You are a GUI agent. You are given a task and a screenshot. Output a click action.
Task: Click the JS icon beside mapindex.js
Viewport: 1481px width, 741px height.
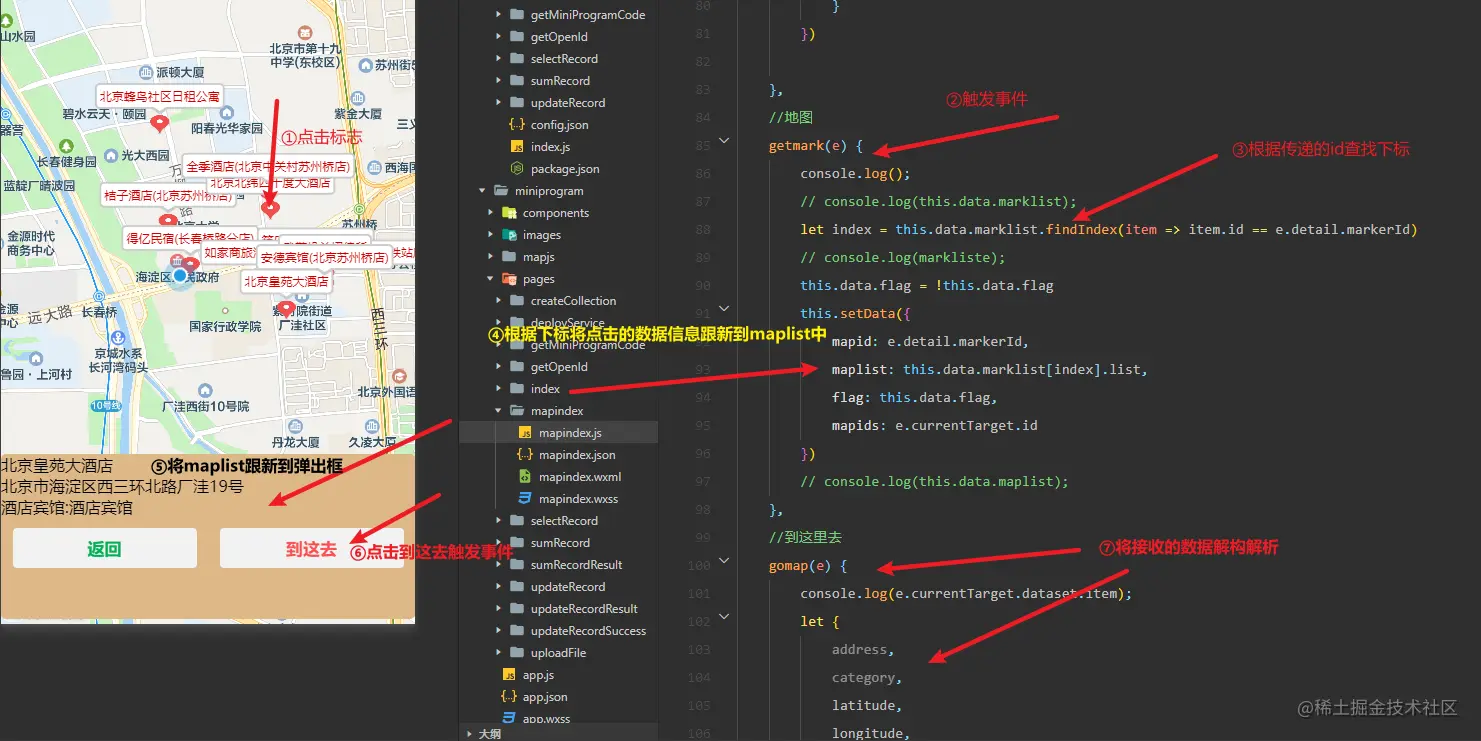coord(524,433)
